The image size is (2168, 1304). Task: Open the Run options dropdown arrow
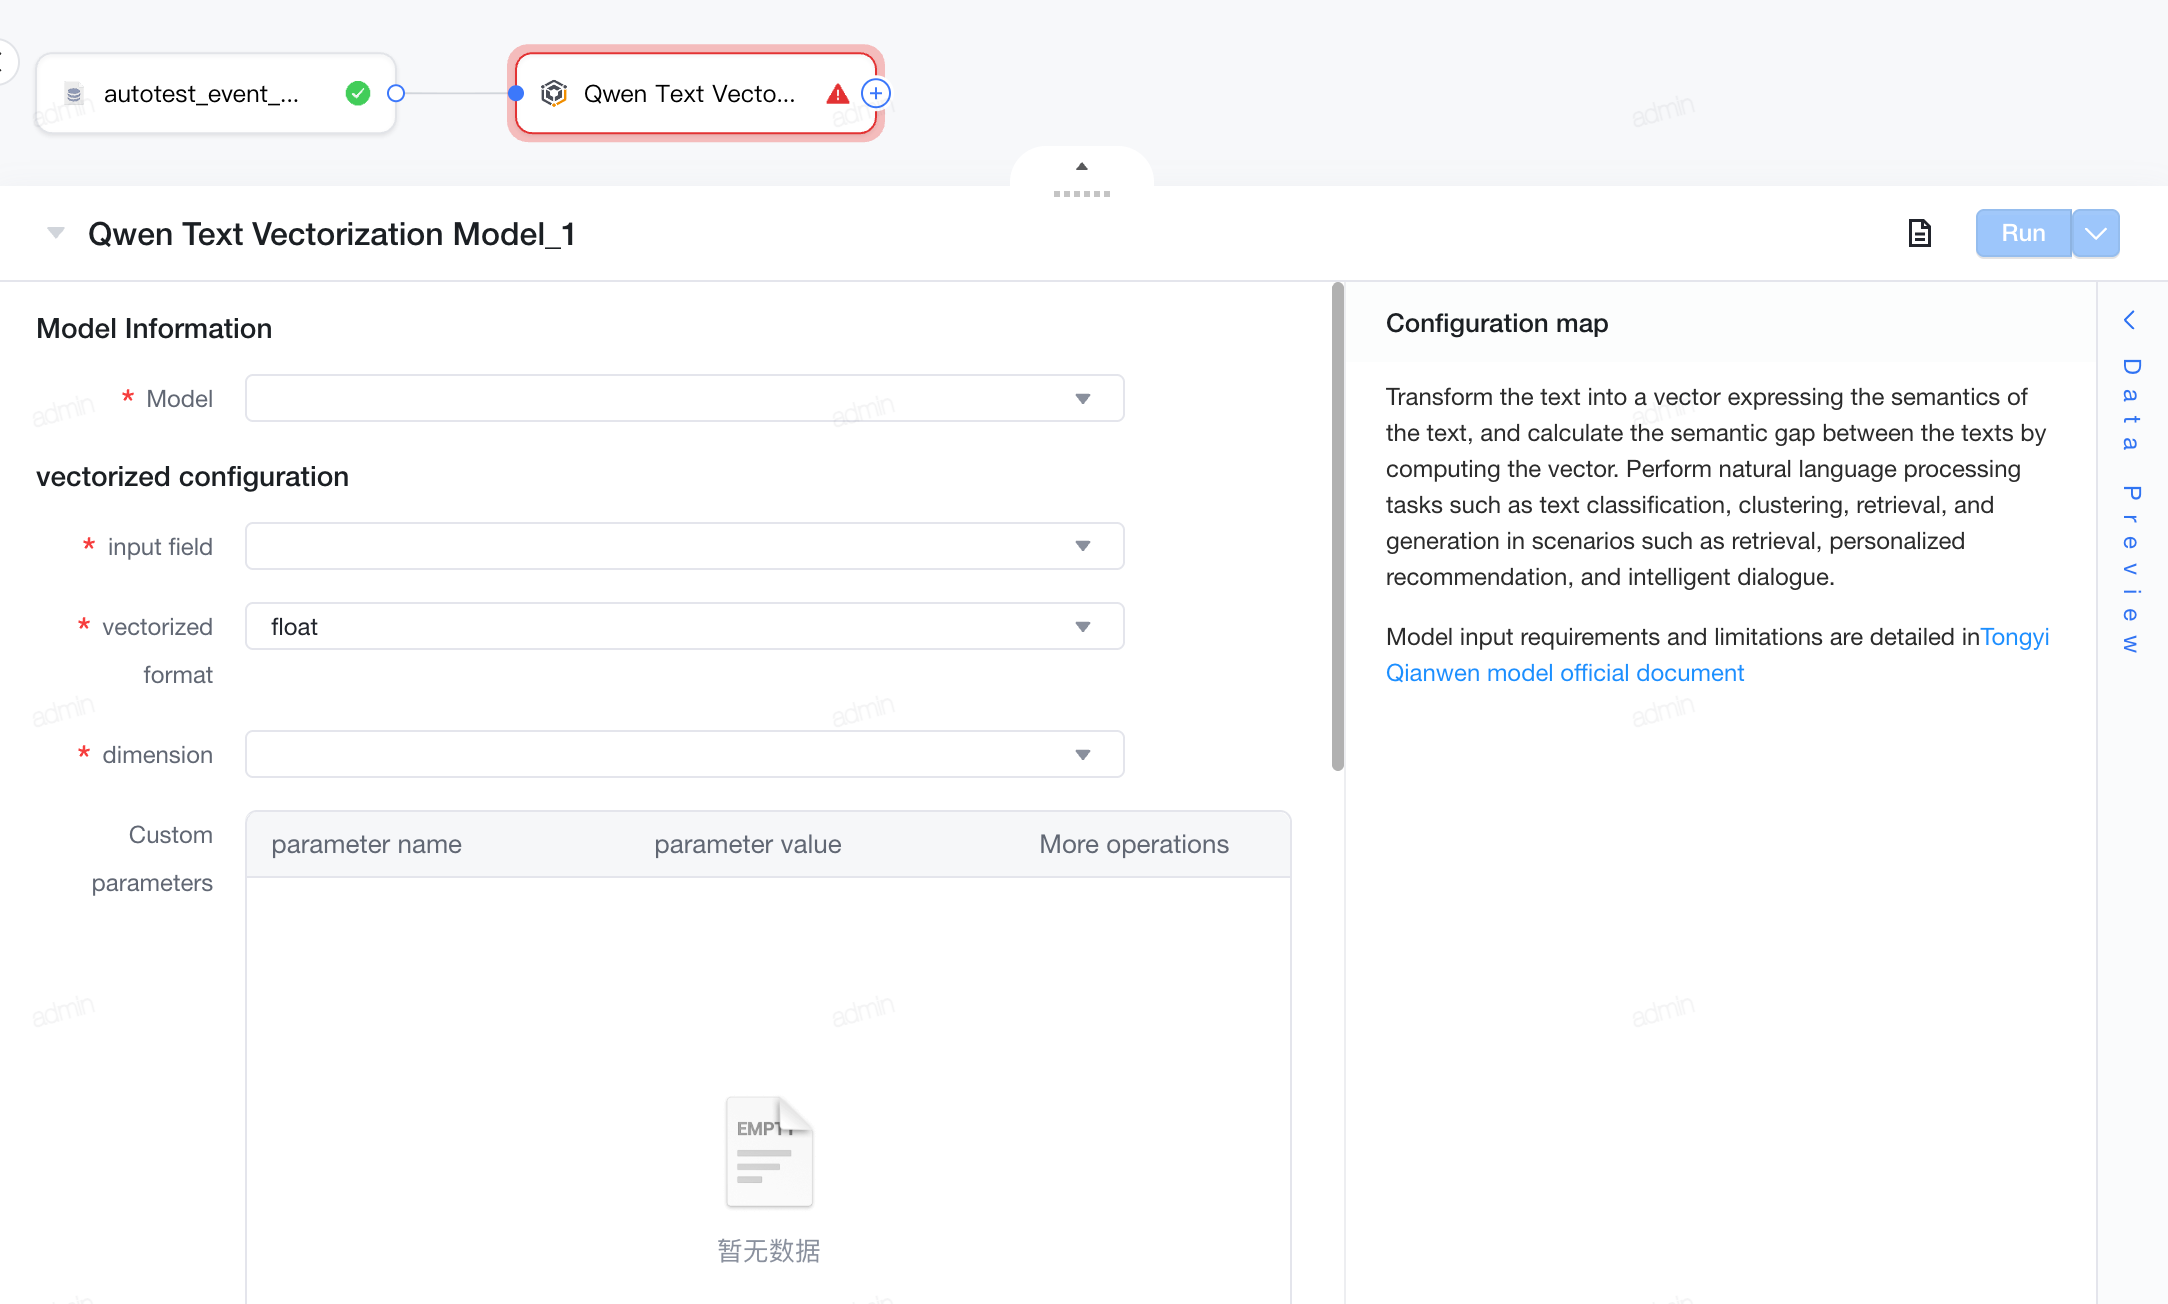2096,233
